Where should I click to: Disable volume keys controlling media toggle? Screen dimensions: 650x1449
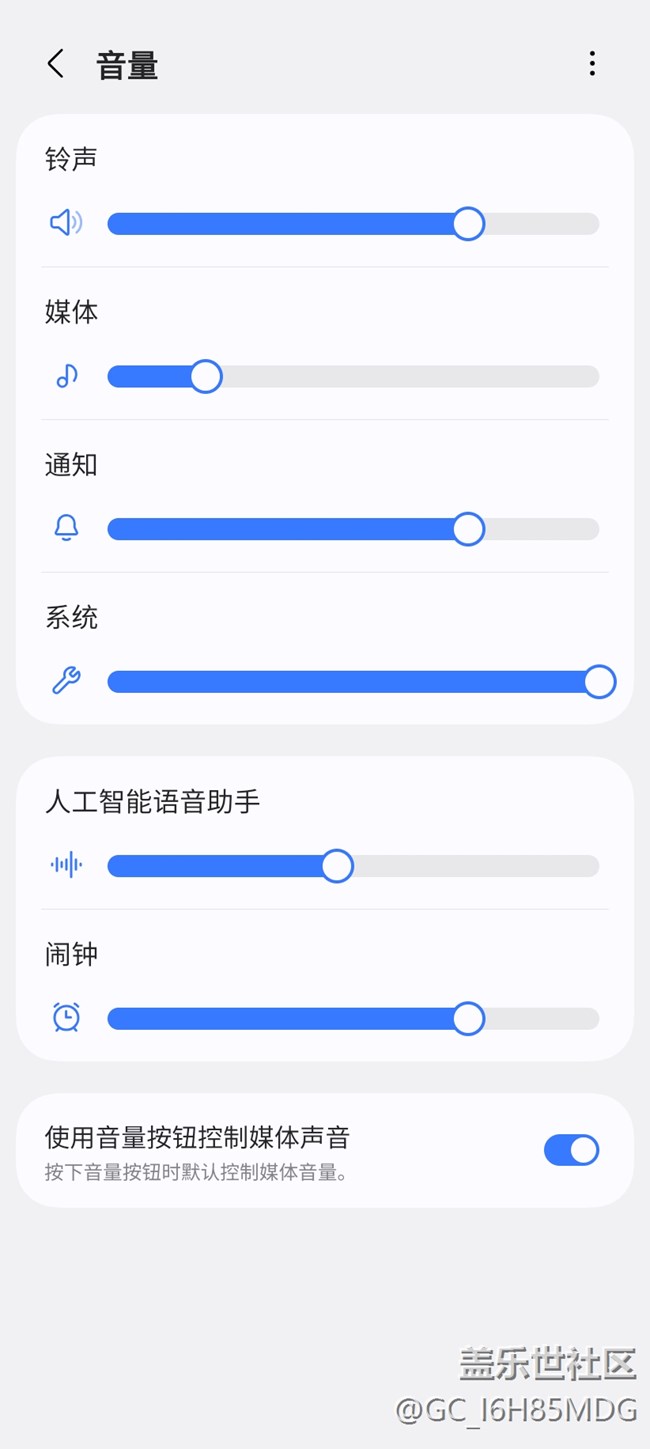(x=571, y=1150)
